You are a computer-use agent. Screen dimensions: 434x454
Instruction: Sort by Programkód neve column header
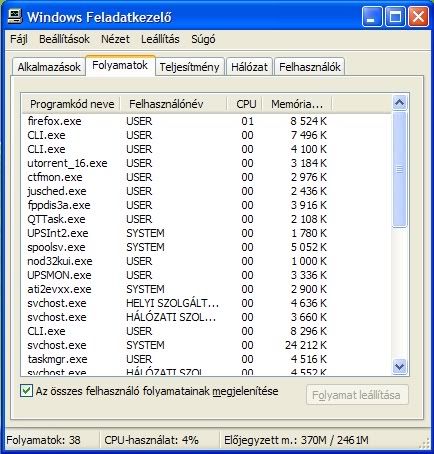point(72,104)
